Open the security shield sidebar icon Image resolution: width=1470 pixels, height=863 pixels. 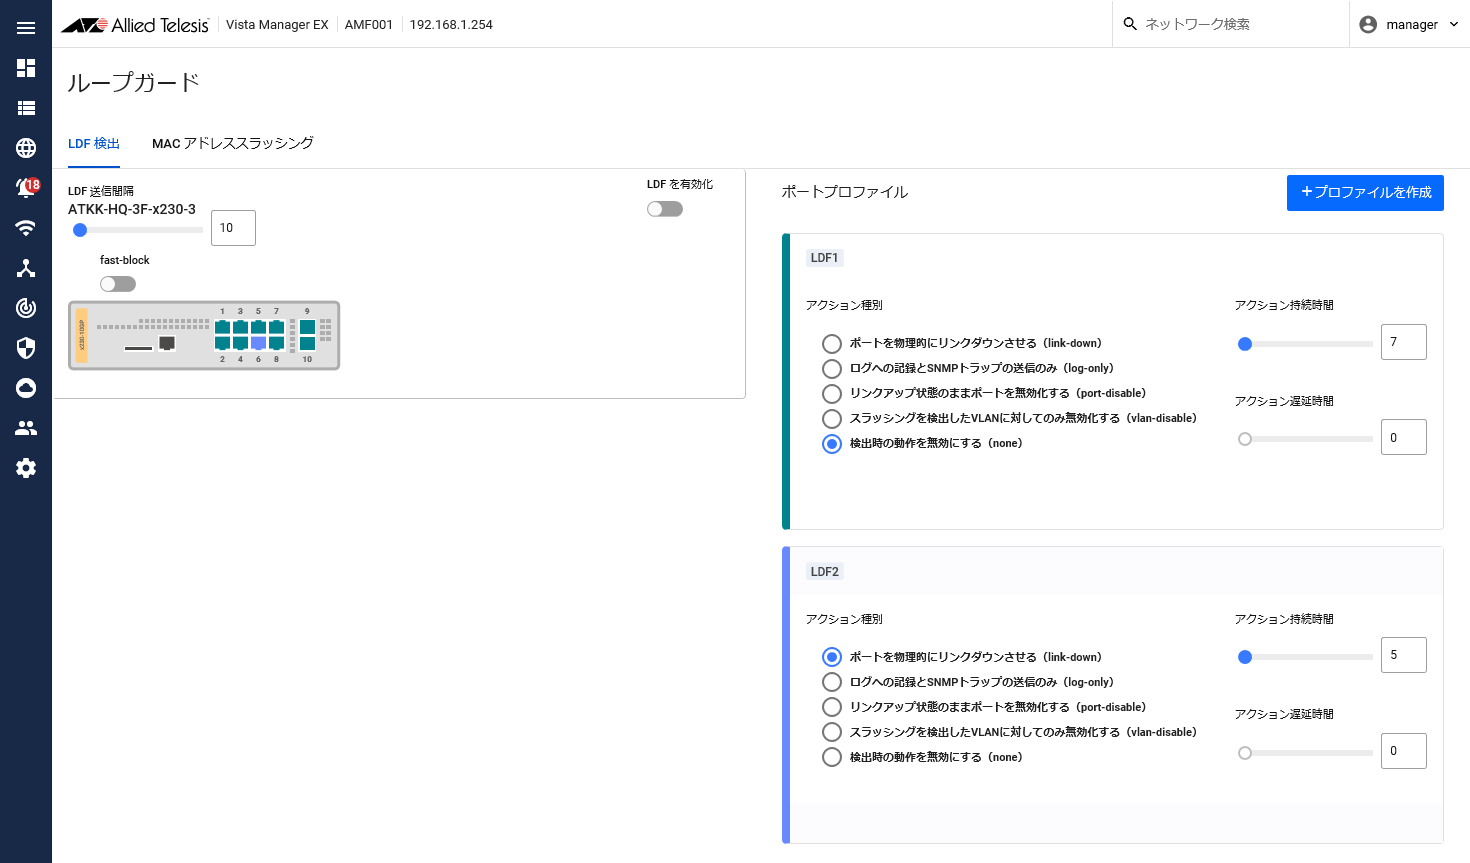click(26, 348)
